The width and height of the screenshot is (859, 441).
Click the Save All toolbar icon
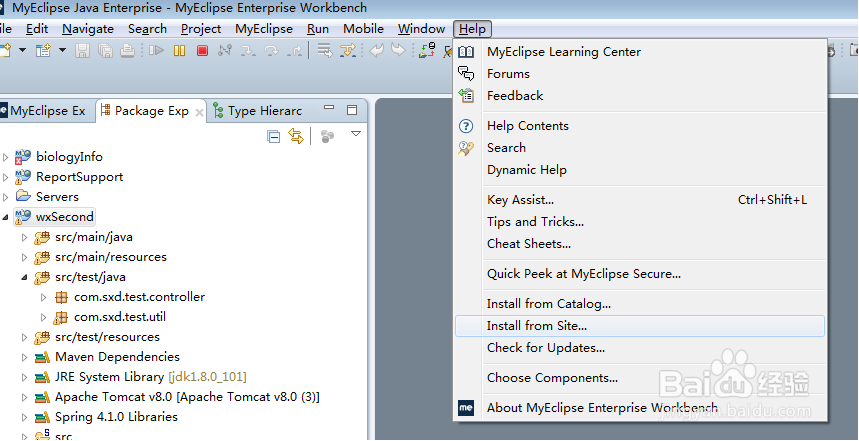point(105,51)
